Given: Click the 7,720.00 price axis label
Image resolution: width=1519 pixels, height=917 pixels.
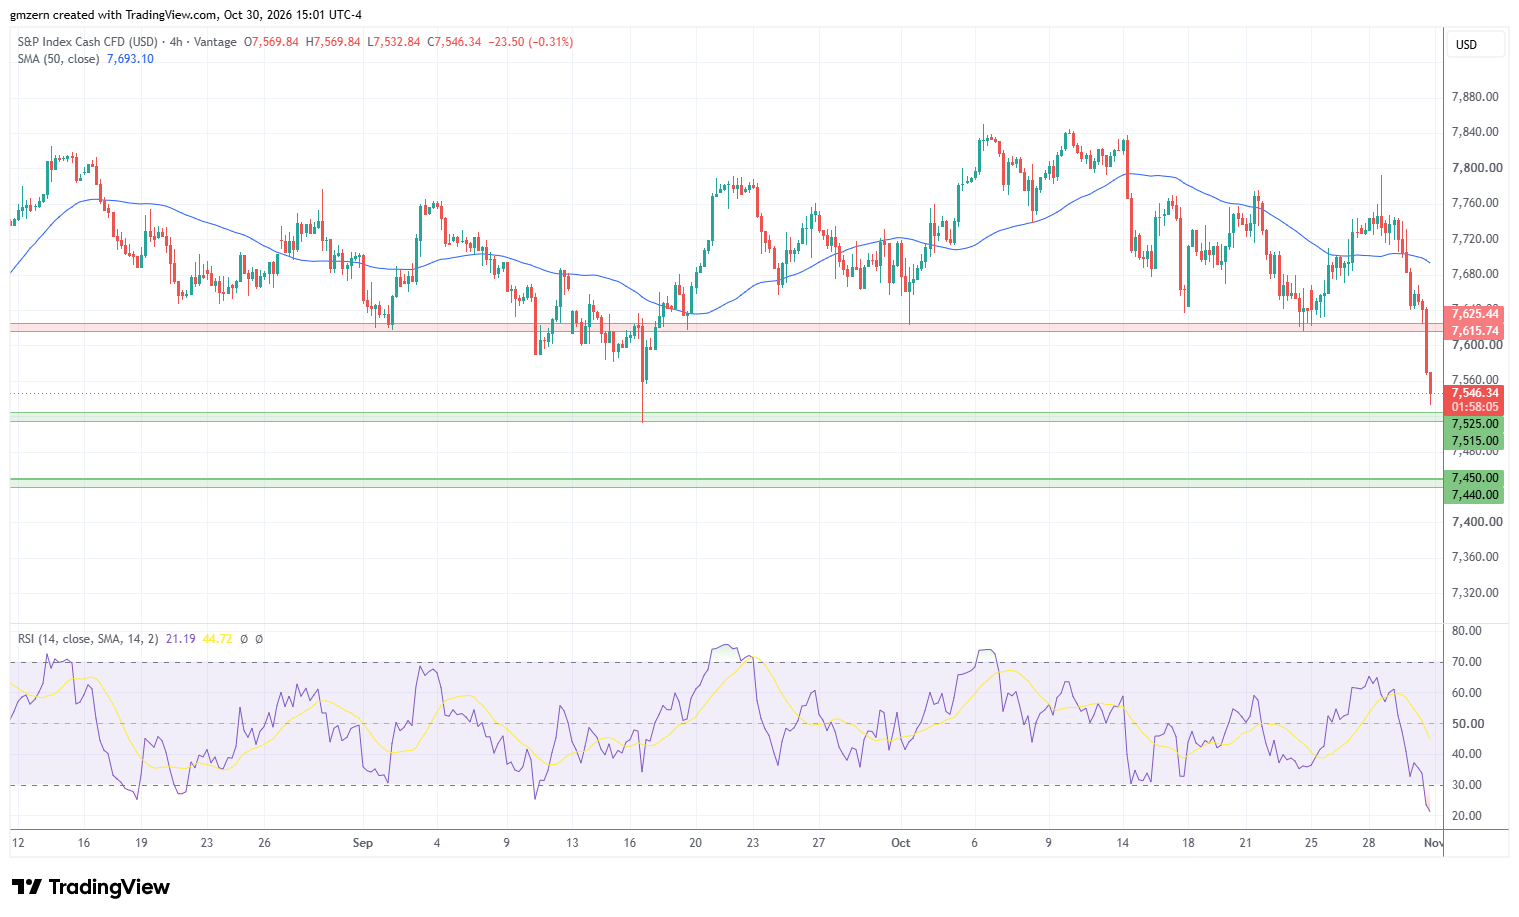Looking at the screenshot, I should [x=1475, y=239].
